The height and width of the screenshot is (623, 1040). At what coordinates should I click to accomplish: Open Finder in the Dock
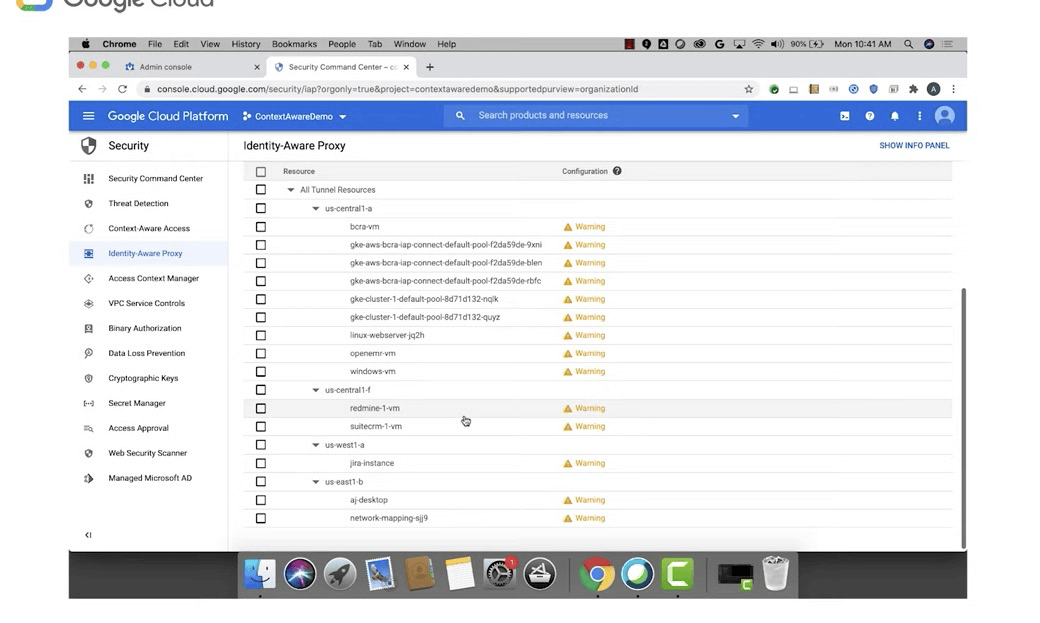[x=260, y=574]
